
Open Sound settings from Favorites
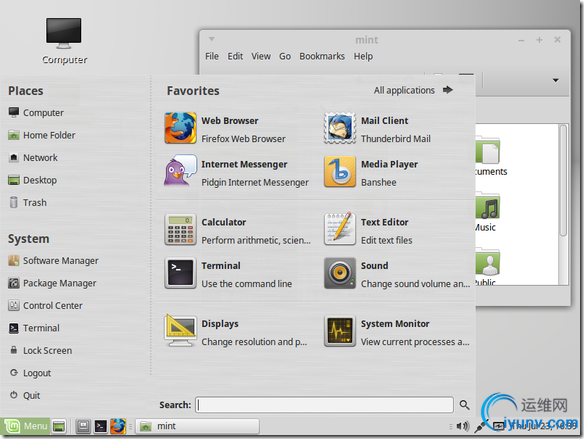(x=396, y=274)
